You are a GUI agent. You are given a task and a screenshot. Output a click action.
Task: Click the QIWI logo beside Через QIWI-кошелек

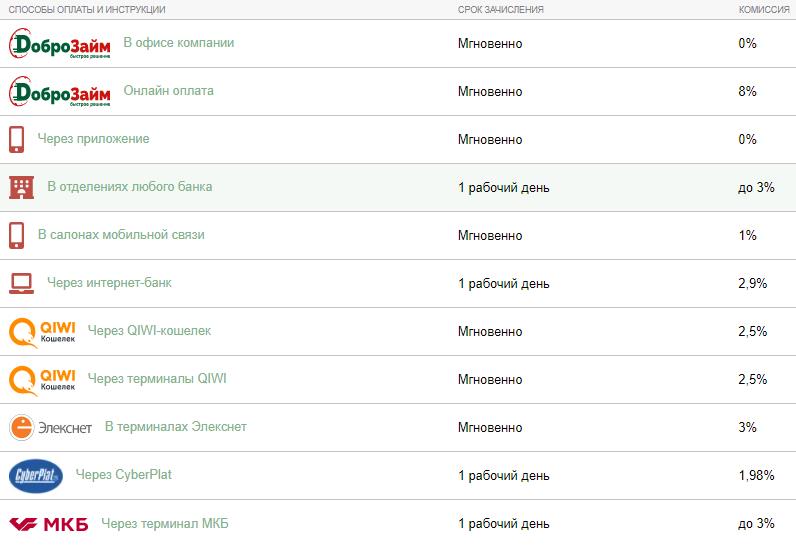pyautogui.click(x=42, y=332)
